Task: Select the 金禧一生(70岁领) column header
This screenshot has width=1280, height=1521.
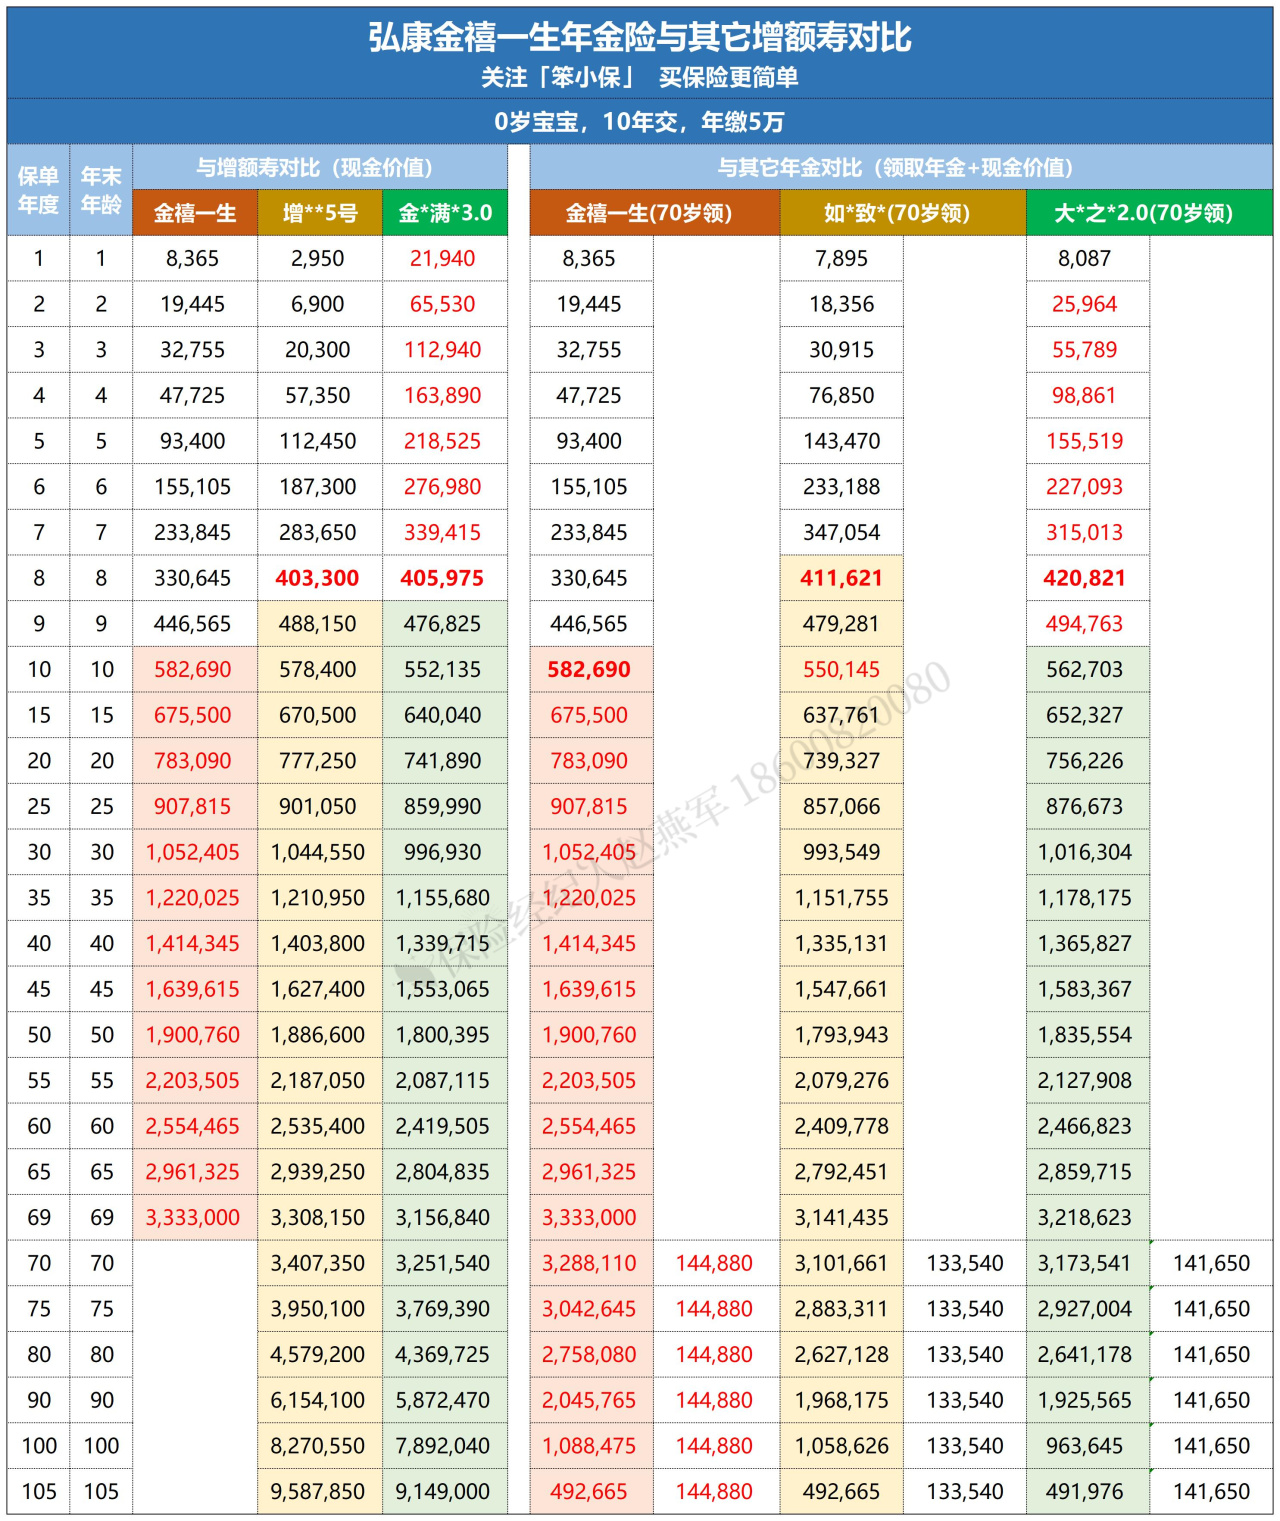Action: pyautogui.click(x=654, y=213)
